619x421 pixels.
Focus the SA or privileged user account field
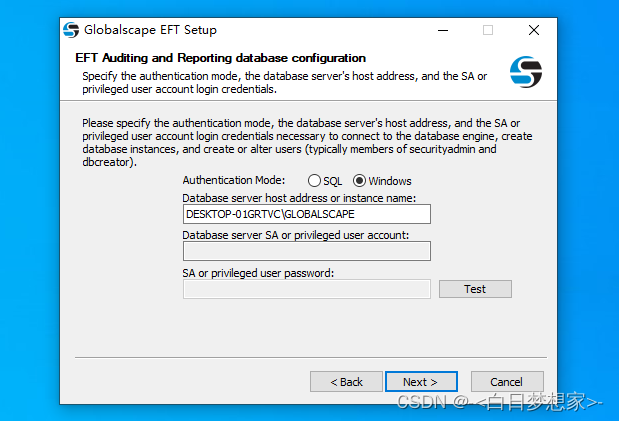pyautogui.click(x=306, y=251)
